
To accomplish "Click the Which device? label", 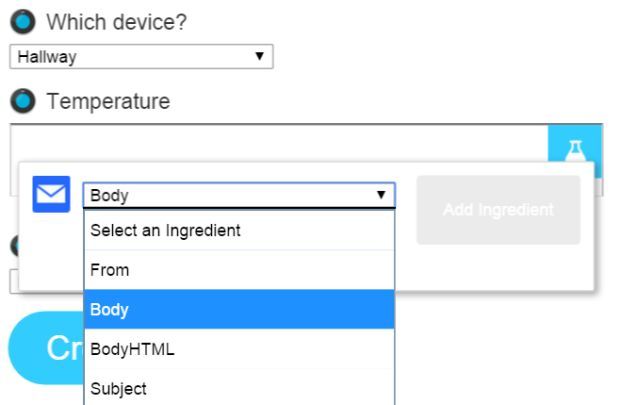I will coord(117,22).
